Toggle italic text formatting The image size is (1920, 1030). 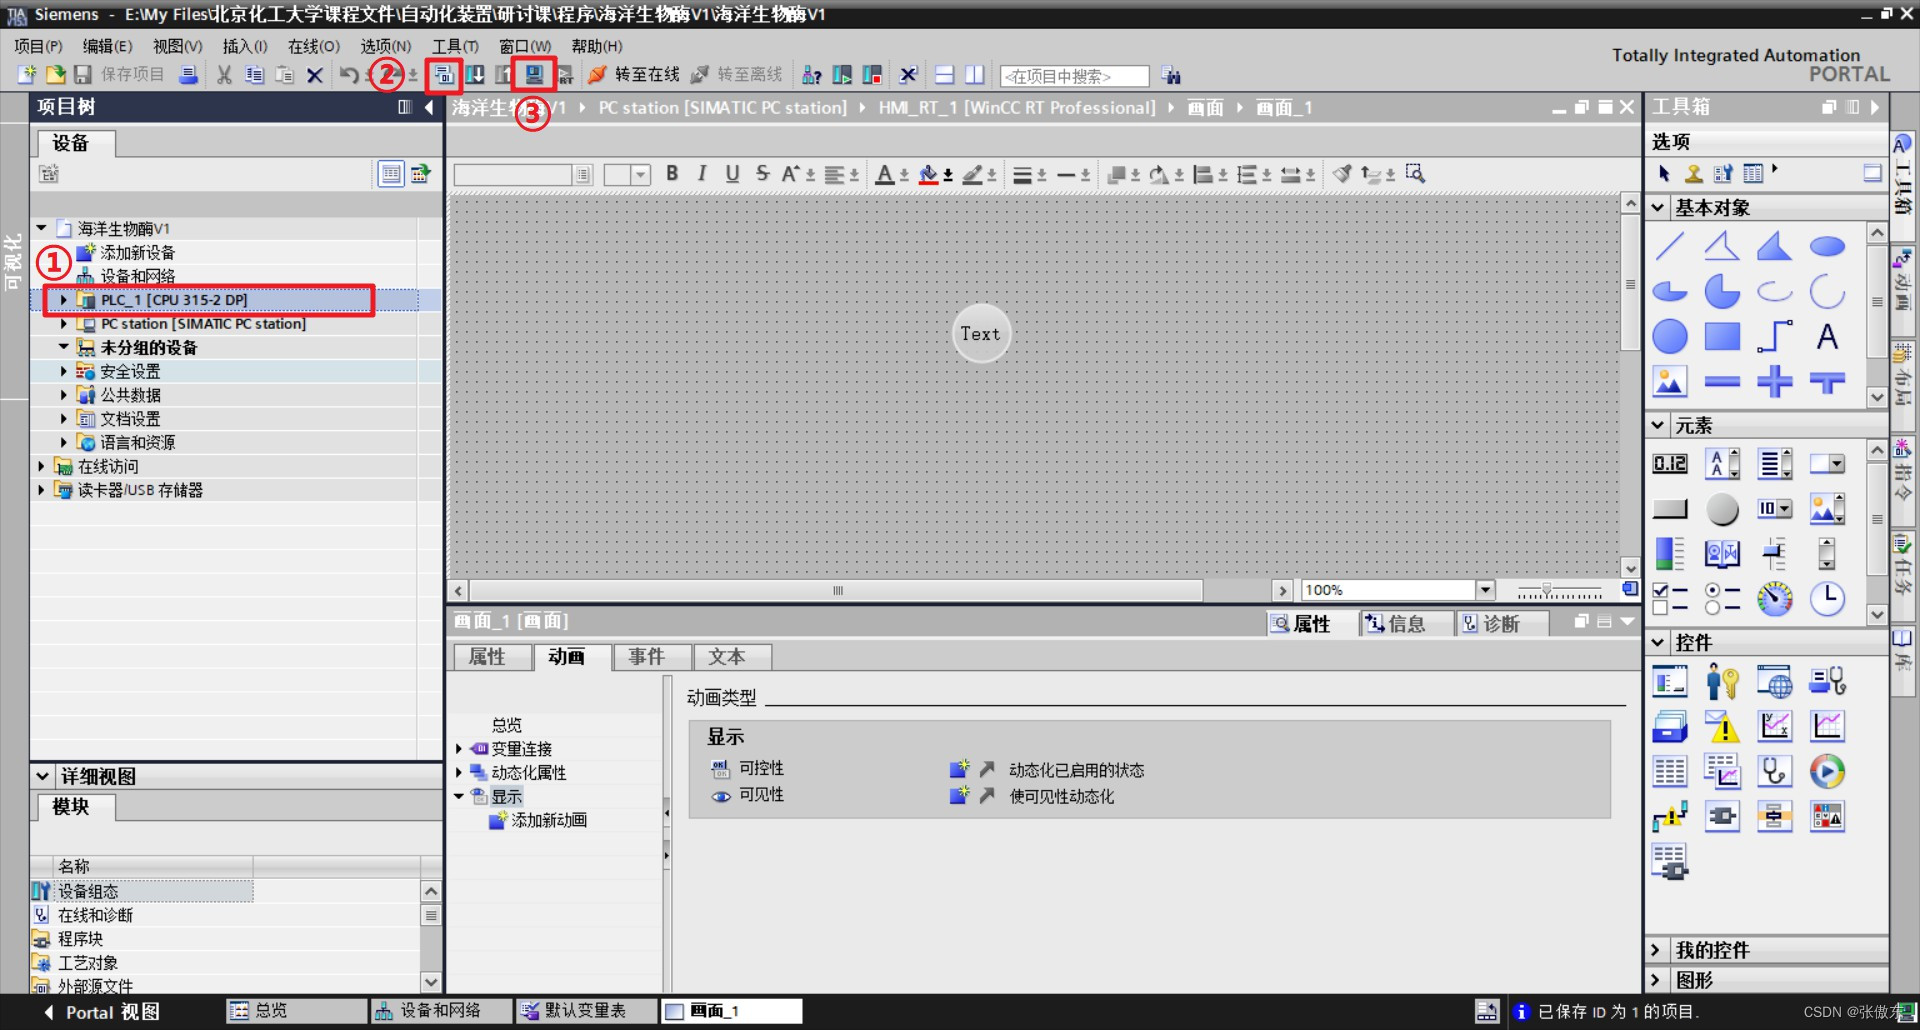pos(702,174)
